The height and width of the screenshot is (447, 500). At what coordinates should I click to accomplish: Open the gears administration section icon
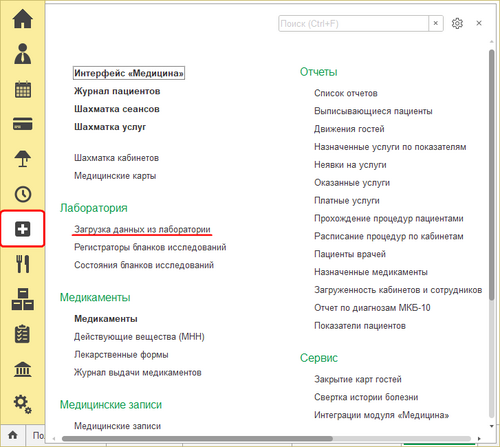click(x=23, y=404)
